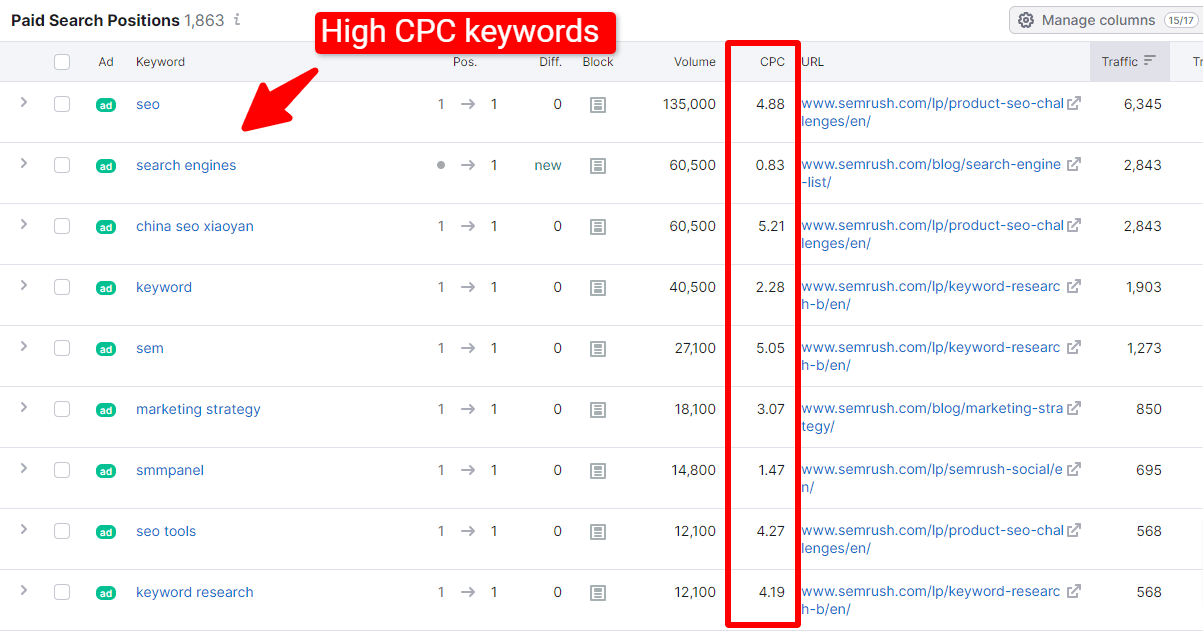
Task: Select the 6,345 traffic value
Action: tap(1142, 104)
